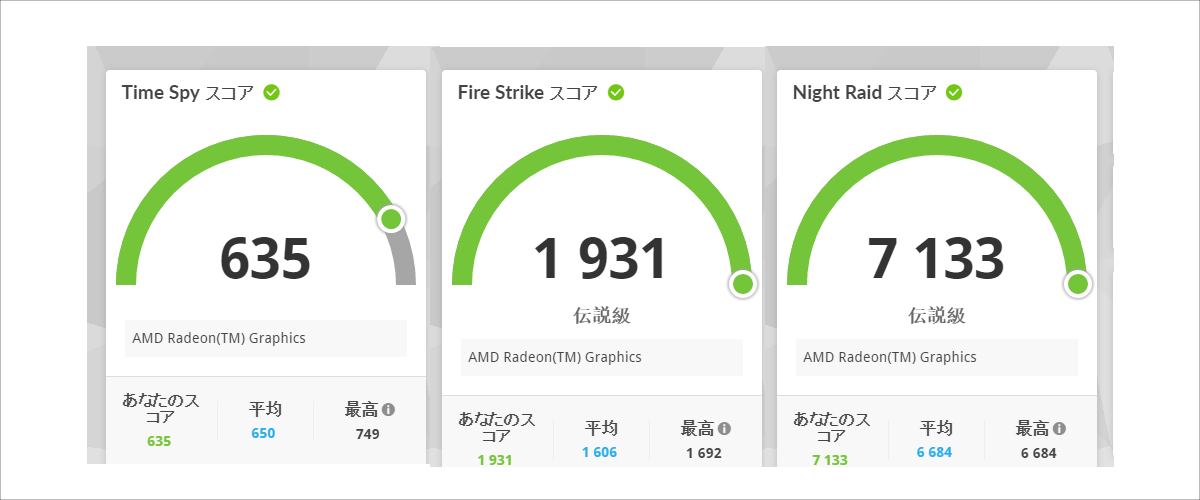This screenshot has height=500, width=1200.
Task: Select the Time Spy スコア title
Action: [x=188, y=93]
